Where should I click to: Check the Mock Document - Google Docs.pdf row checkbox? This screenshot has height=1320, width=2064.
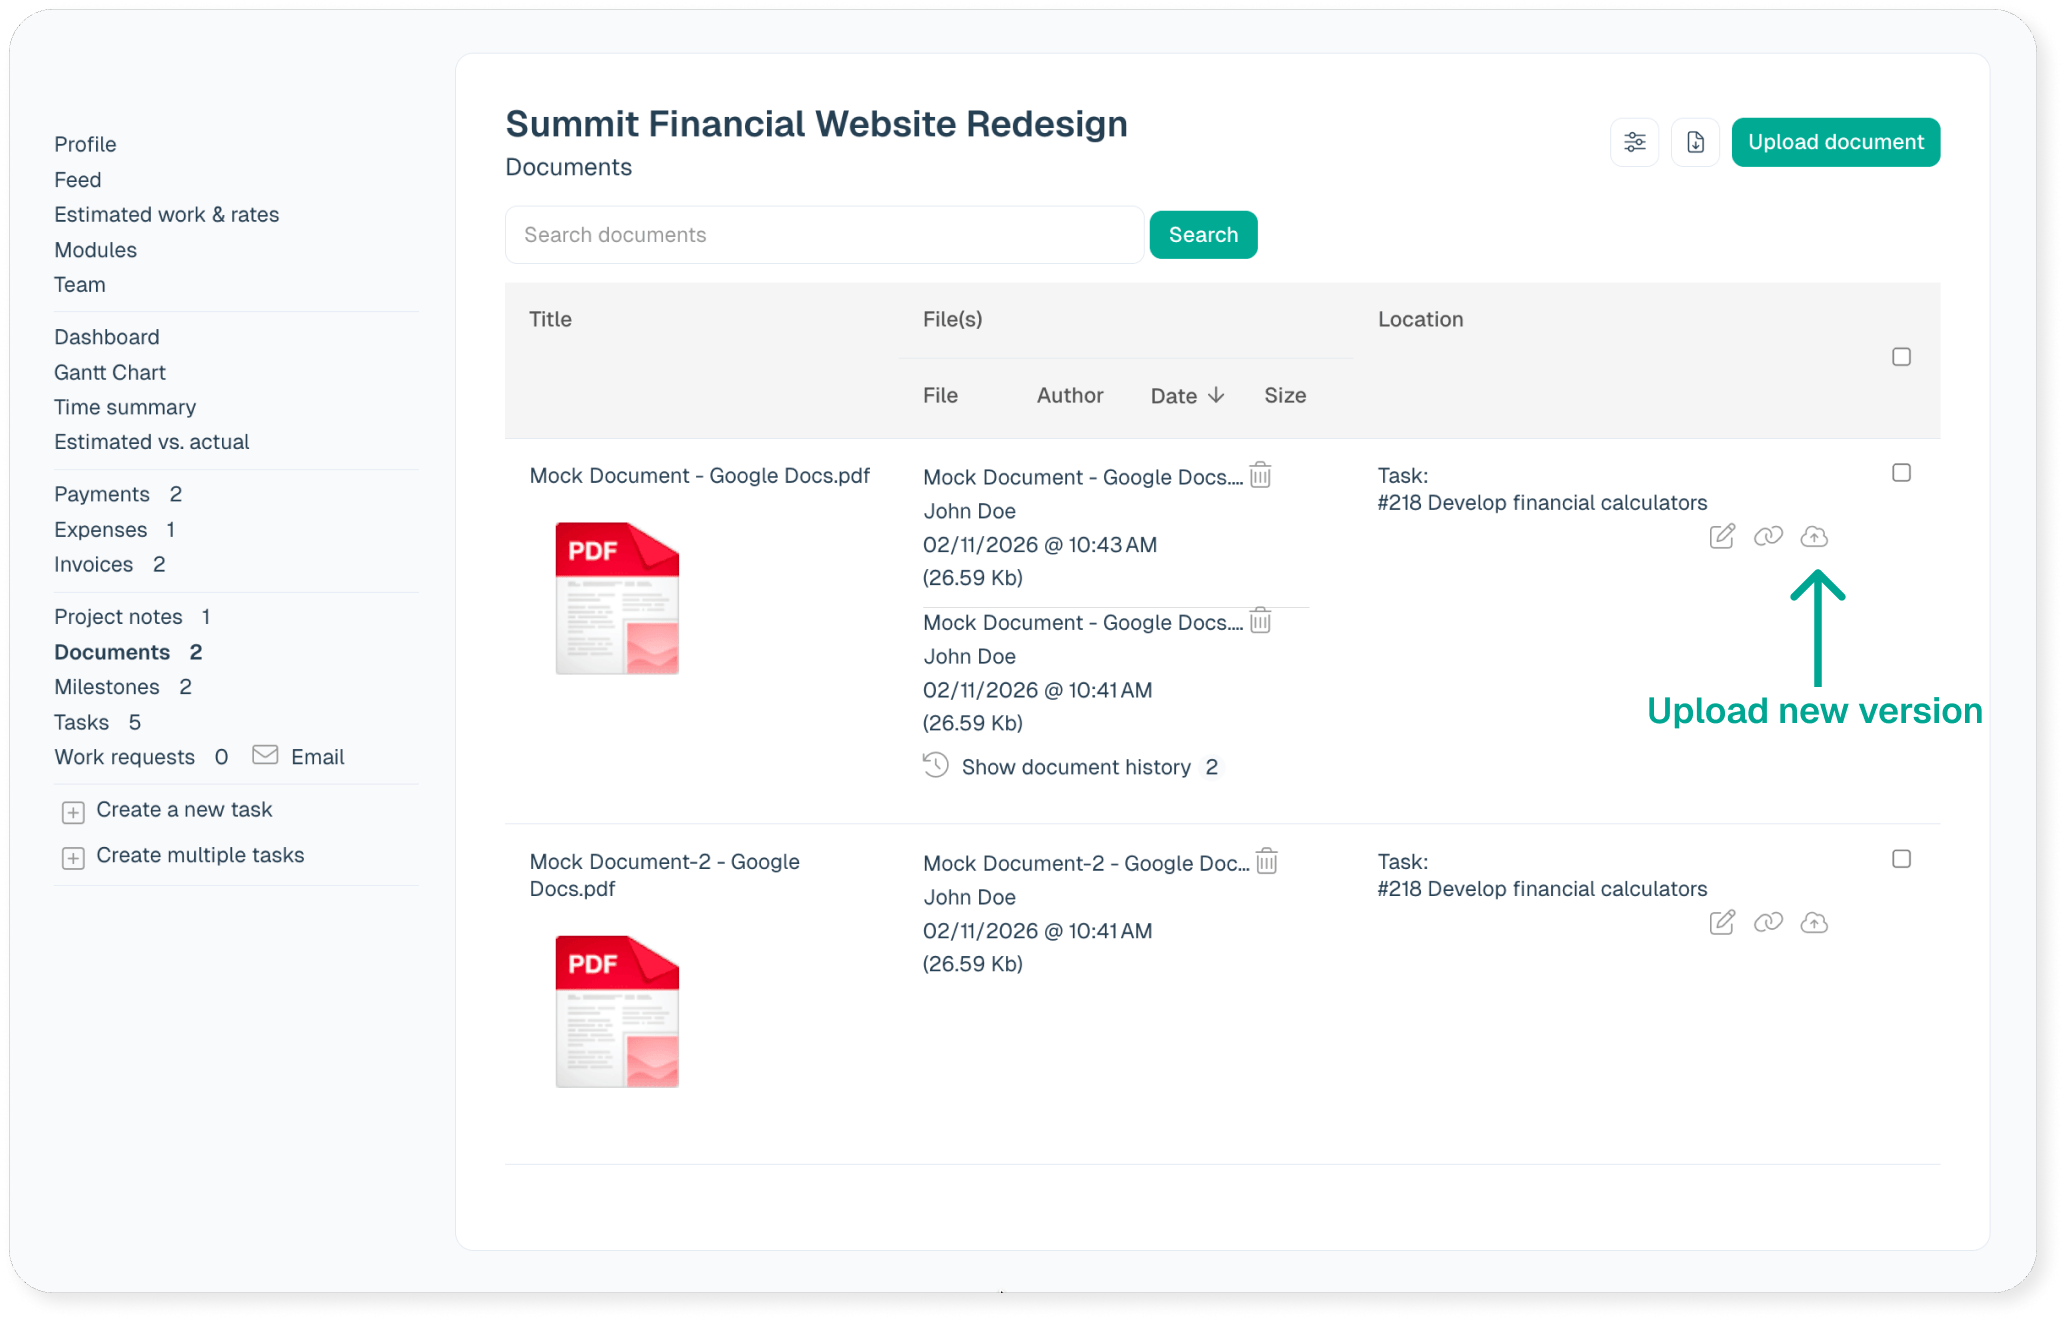click(1901, 473)
